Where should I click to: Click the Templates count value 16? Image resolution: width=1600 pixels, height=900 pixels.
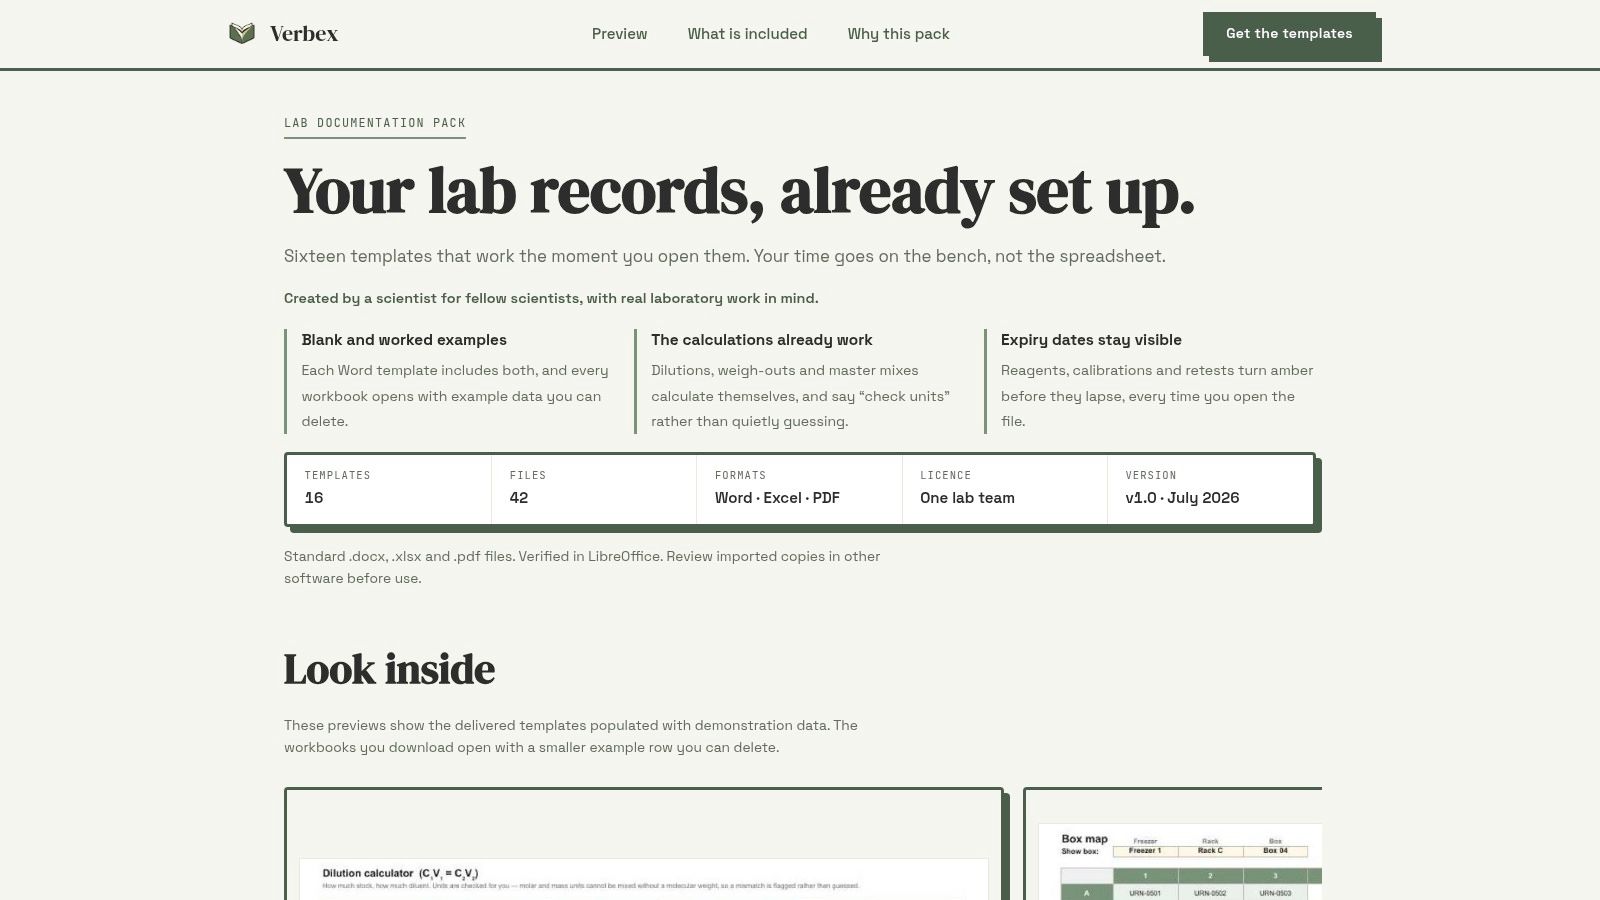point(314,498)
